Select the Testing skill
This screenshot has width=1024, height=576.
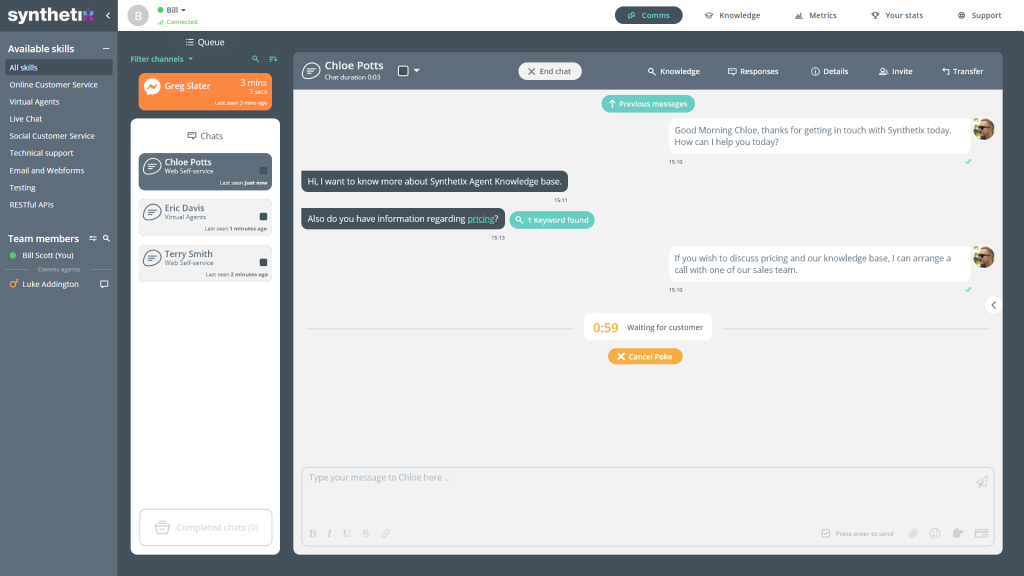click(x=22, y=187)
